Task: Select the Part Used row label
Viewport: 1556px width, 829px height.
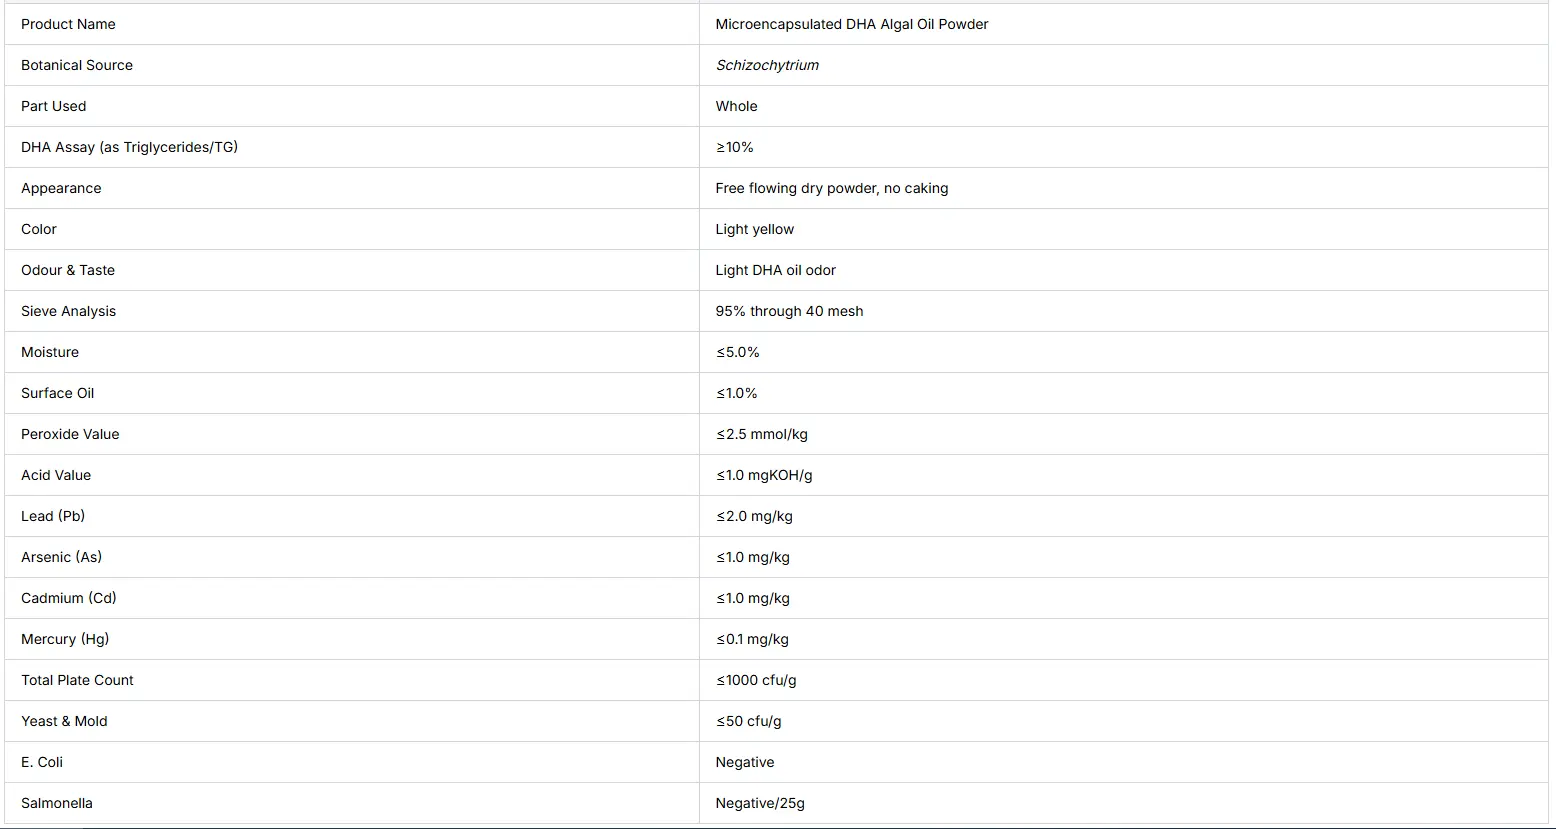Action: 54,106
